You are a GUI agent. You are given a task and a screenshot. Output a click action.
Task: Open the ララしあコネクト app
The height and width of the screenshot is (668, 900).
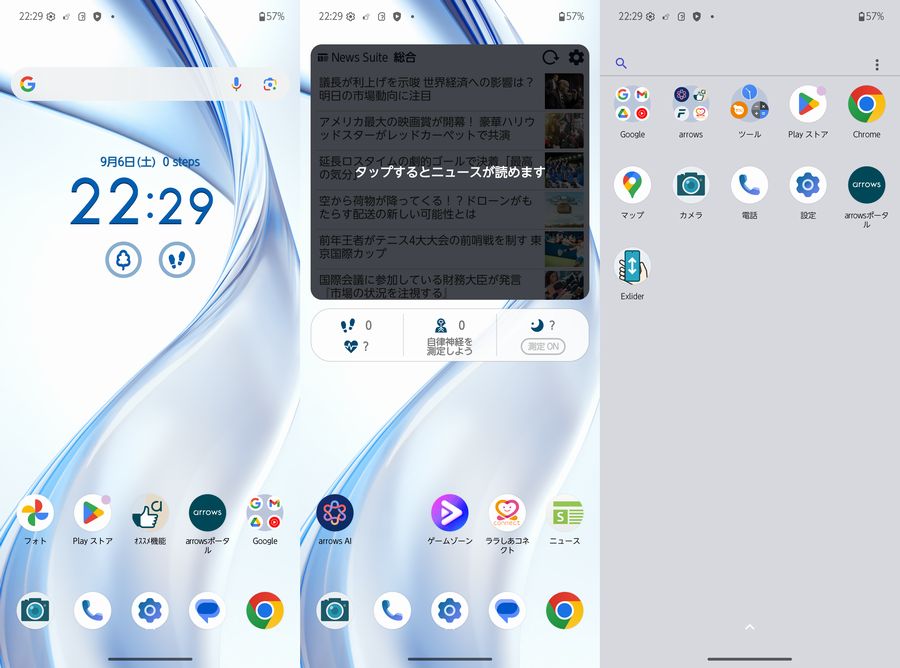click(507, 513)
